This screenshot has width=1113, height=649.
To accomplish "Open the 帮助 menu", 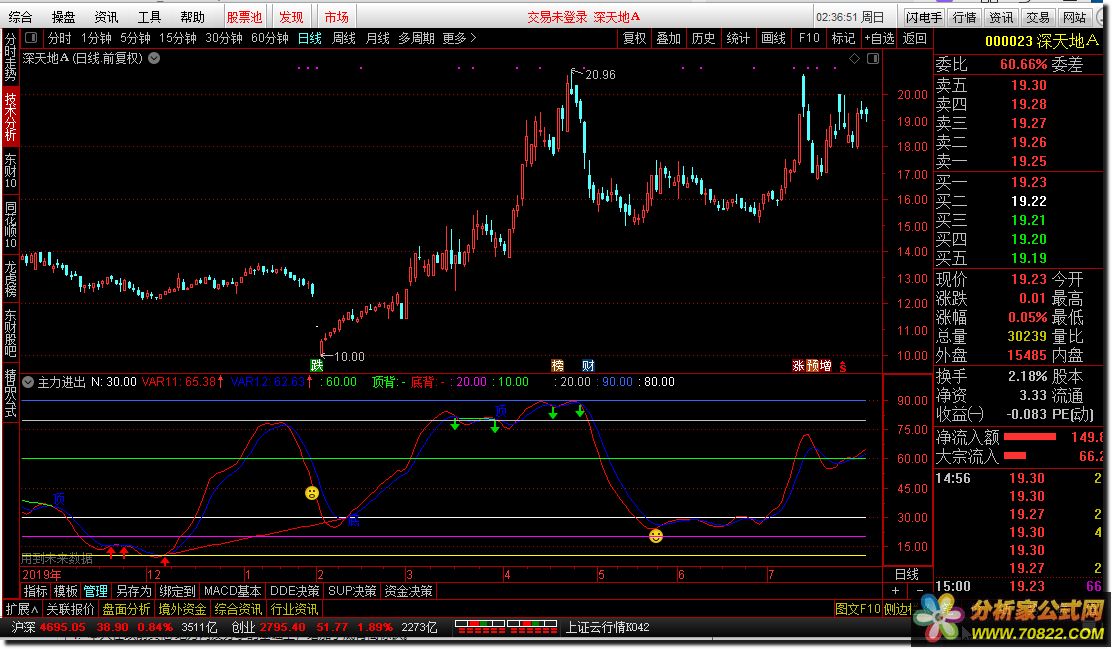I will click(x=192, y=17).
